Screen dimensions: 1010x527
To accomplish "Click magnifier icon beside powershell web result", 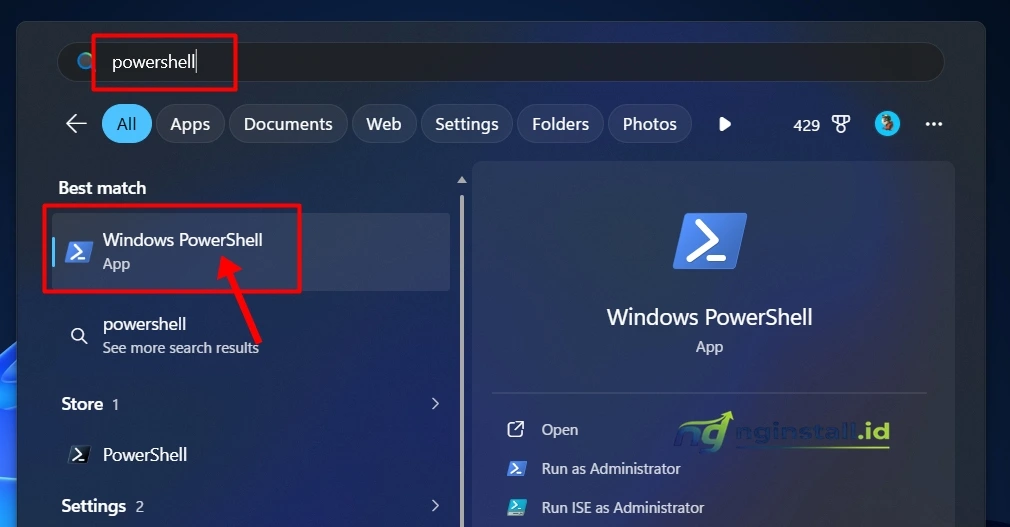I will pos(79,336).
